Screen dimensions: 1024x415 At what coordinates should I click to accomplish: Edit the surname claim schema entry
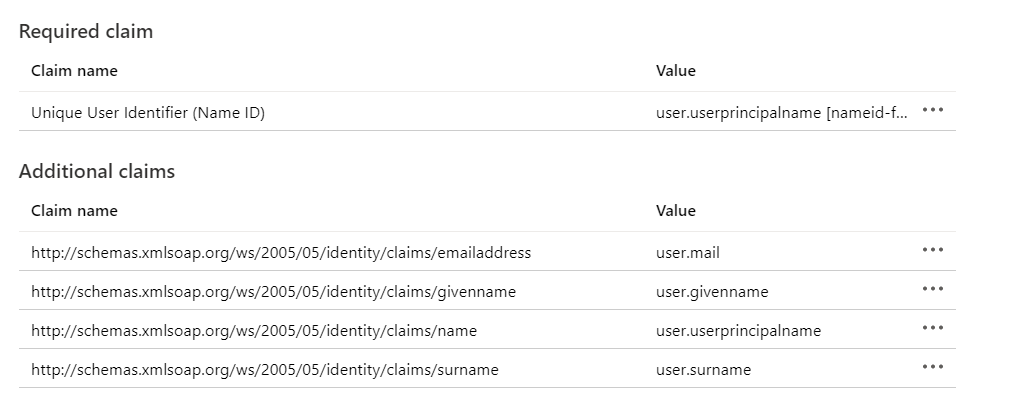[265, 370]
